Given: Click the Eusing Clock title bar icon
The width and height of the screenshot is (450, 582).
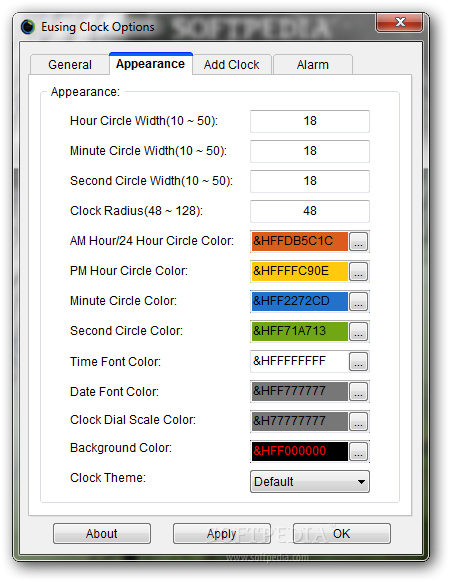Looking at the screenshot, I should [28, 27].
